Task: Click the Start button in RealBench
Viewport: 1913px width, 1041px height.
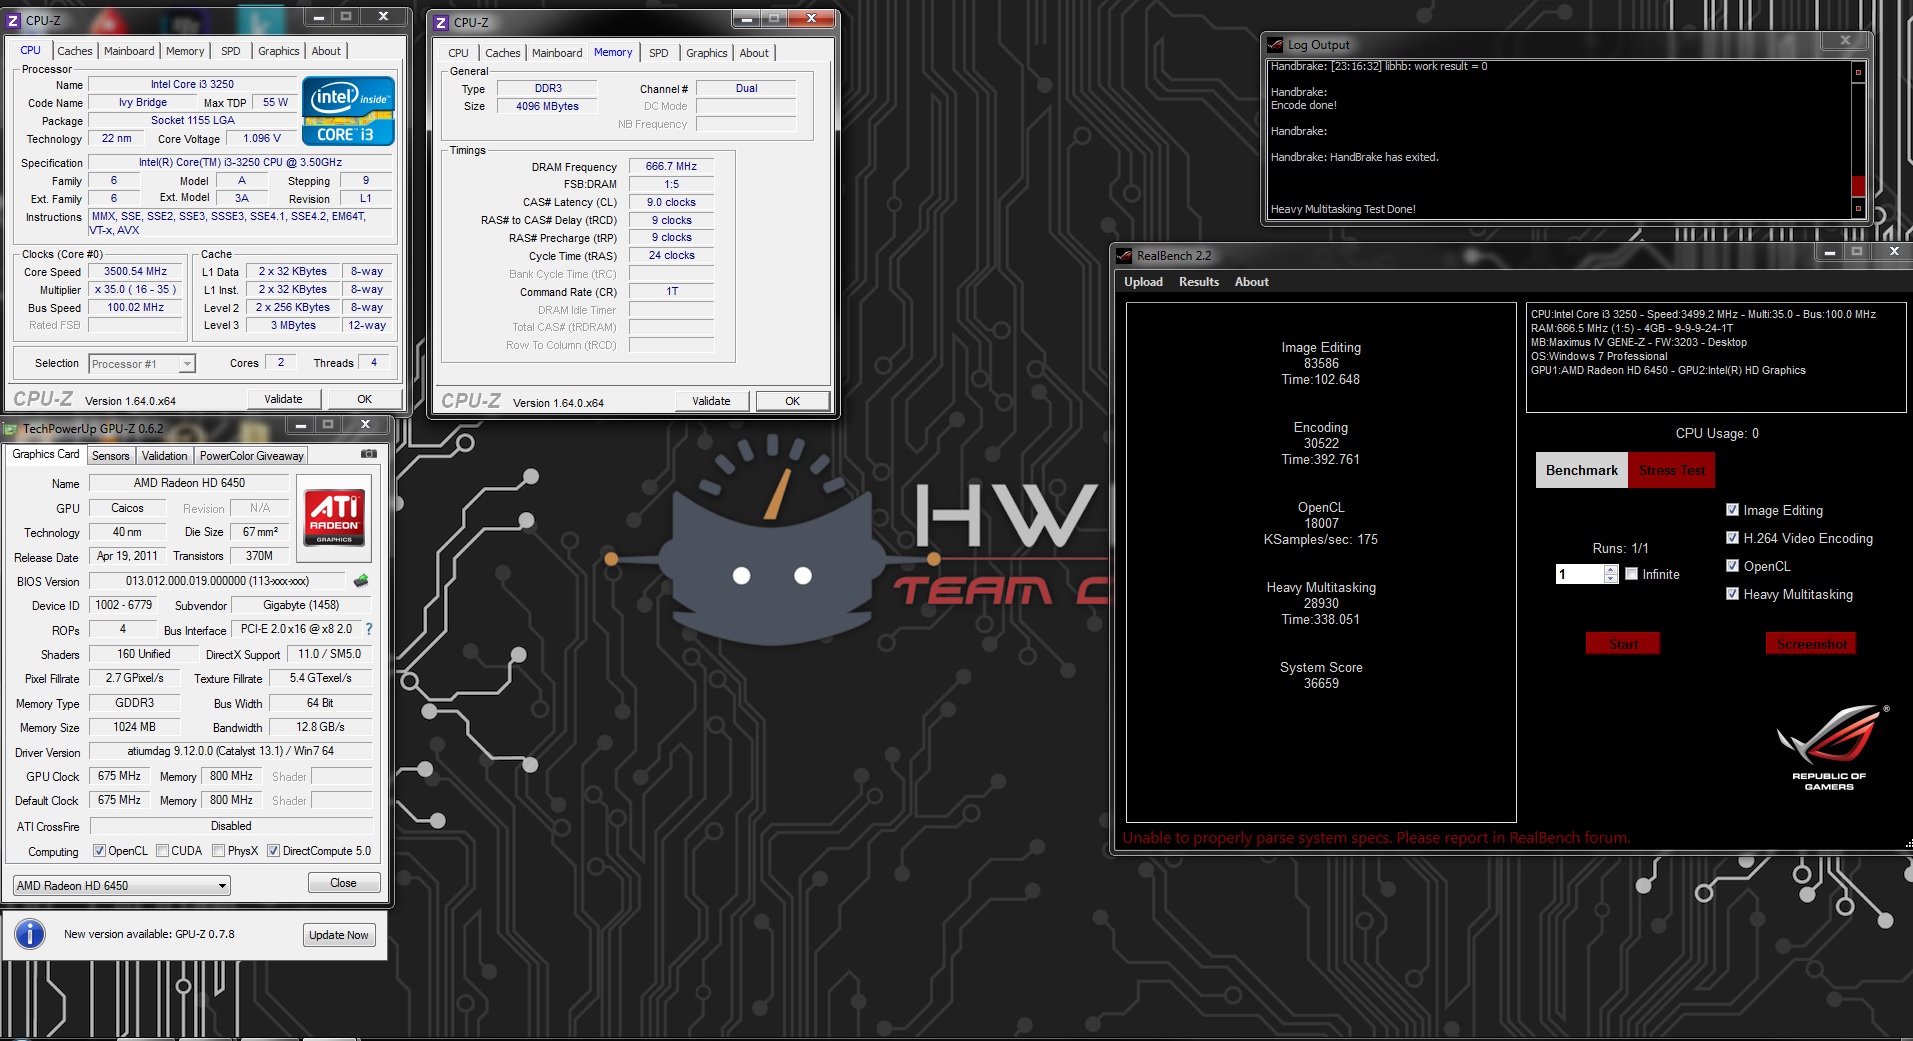Action: pos(1623,644)
